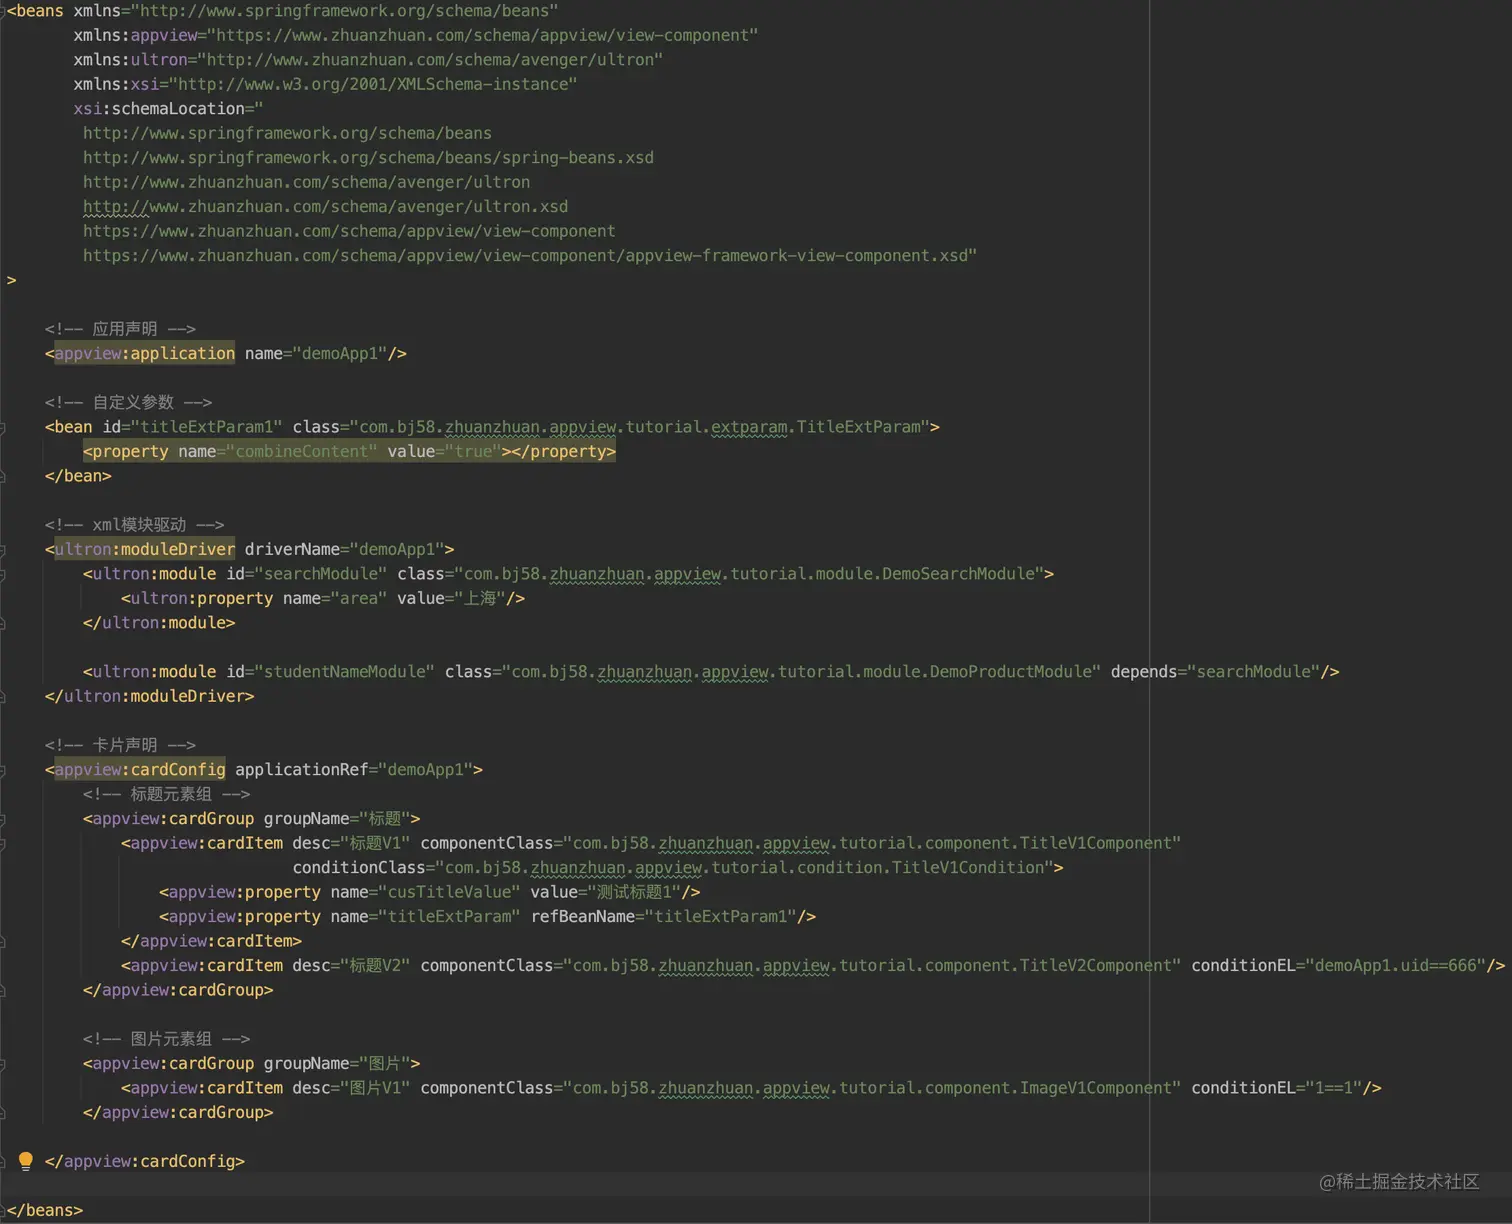Viewport: 1512px width, 1224px height.
Task: Click the "combineContent" property name
Action: point(302,451)
